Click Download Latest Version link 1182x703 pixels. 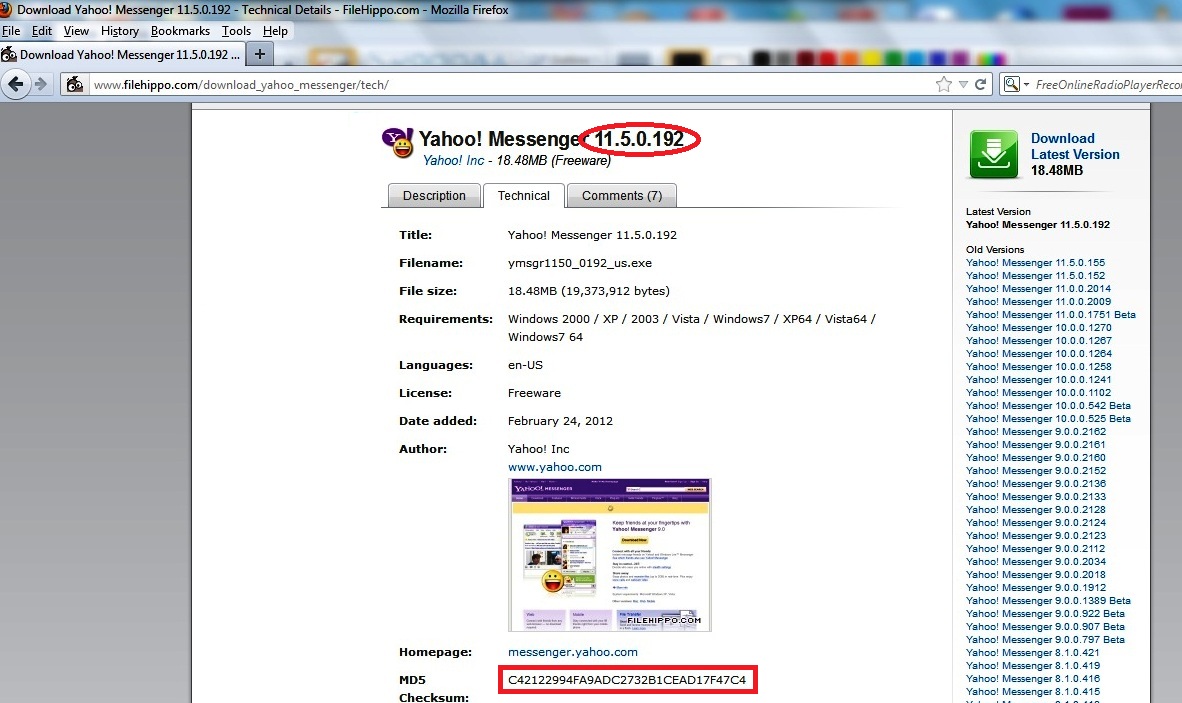(x=1075, y=146)
